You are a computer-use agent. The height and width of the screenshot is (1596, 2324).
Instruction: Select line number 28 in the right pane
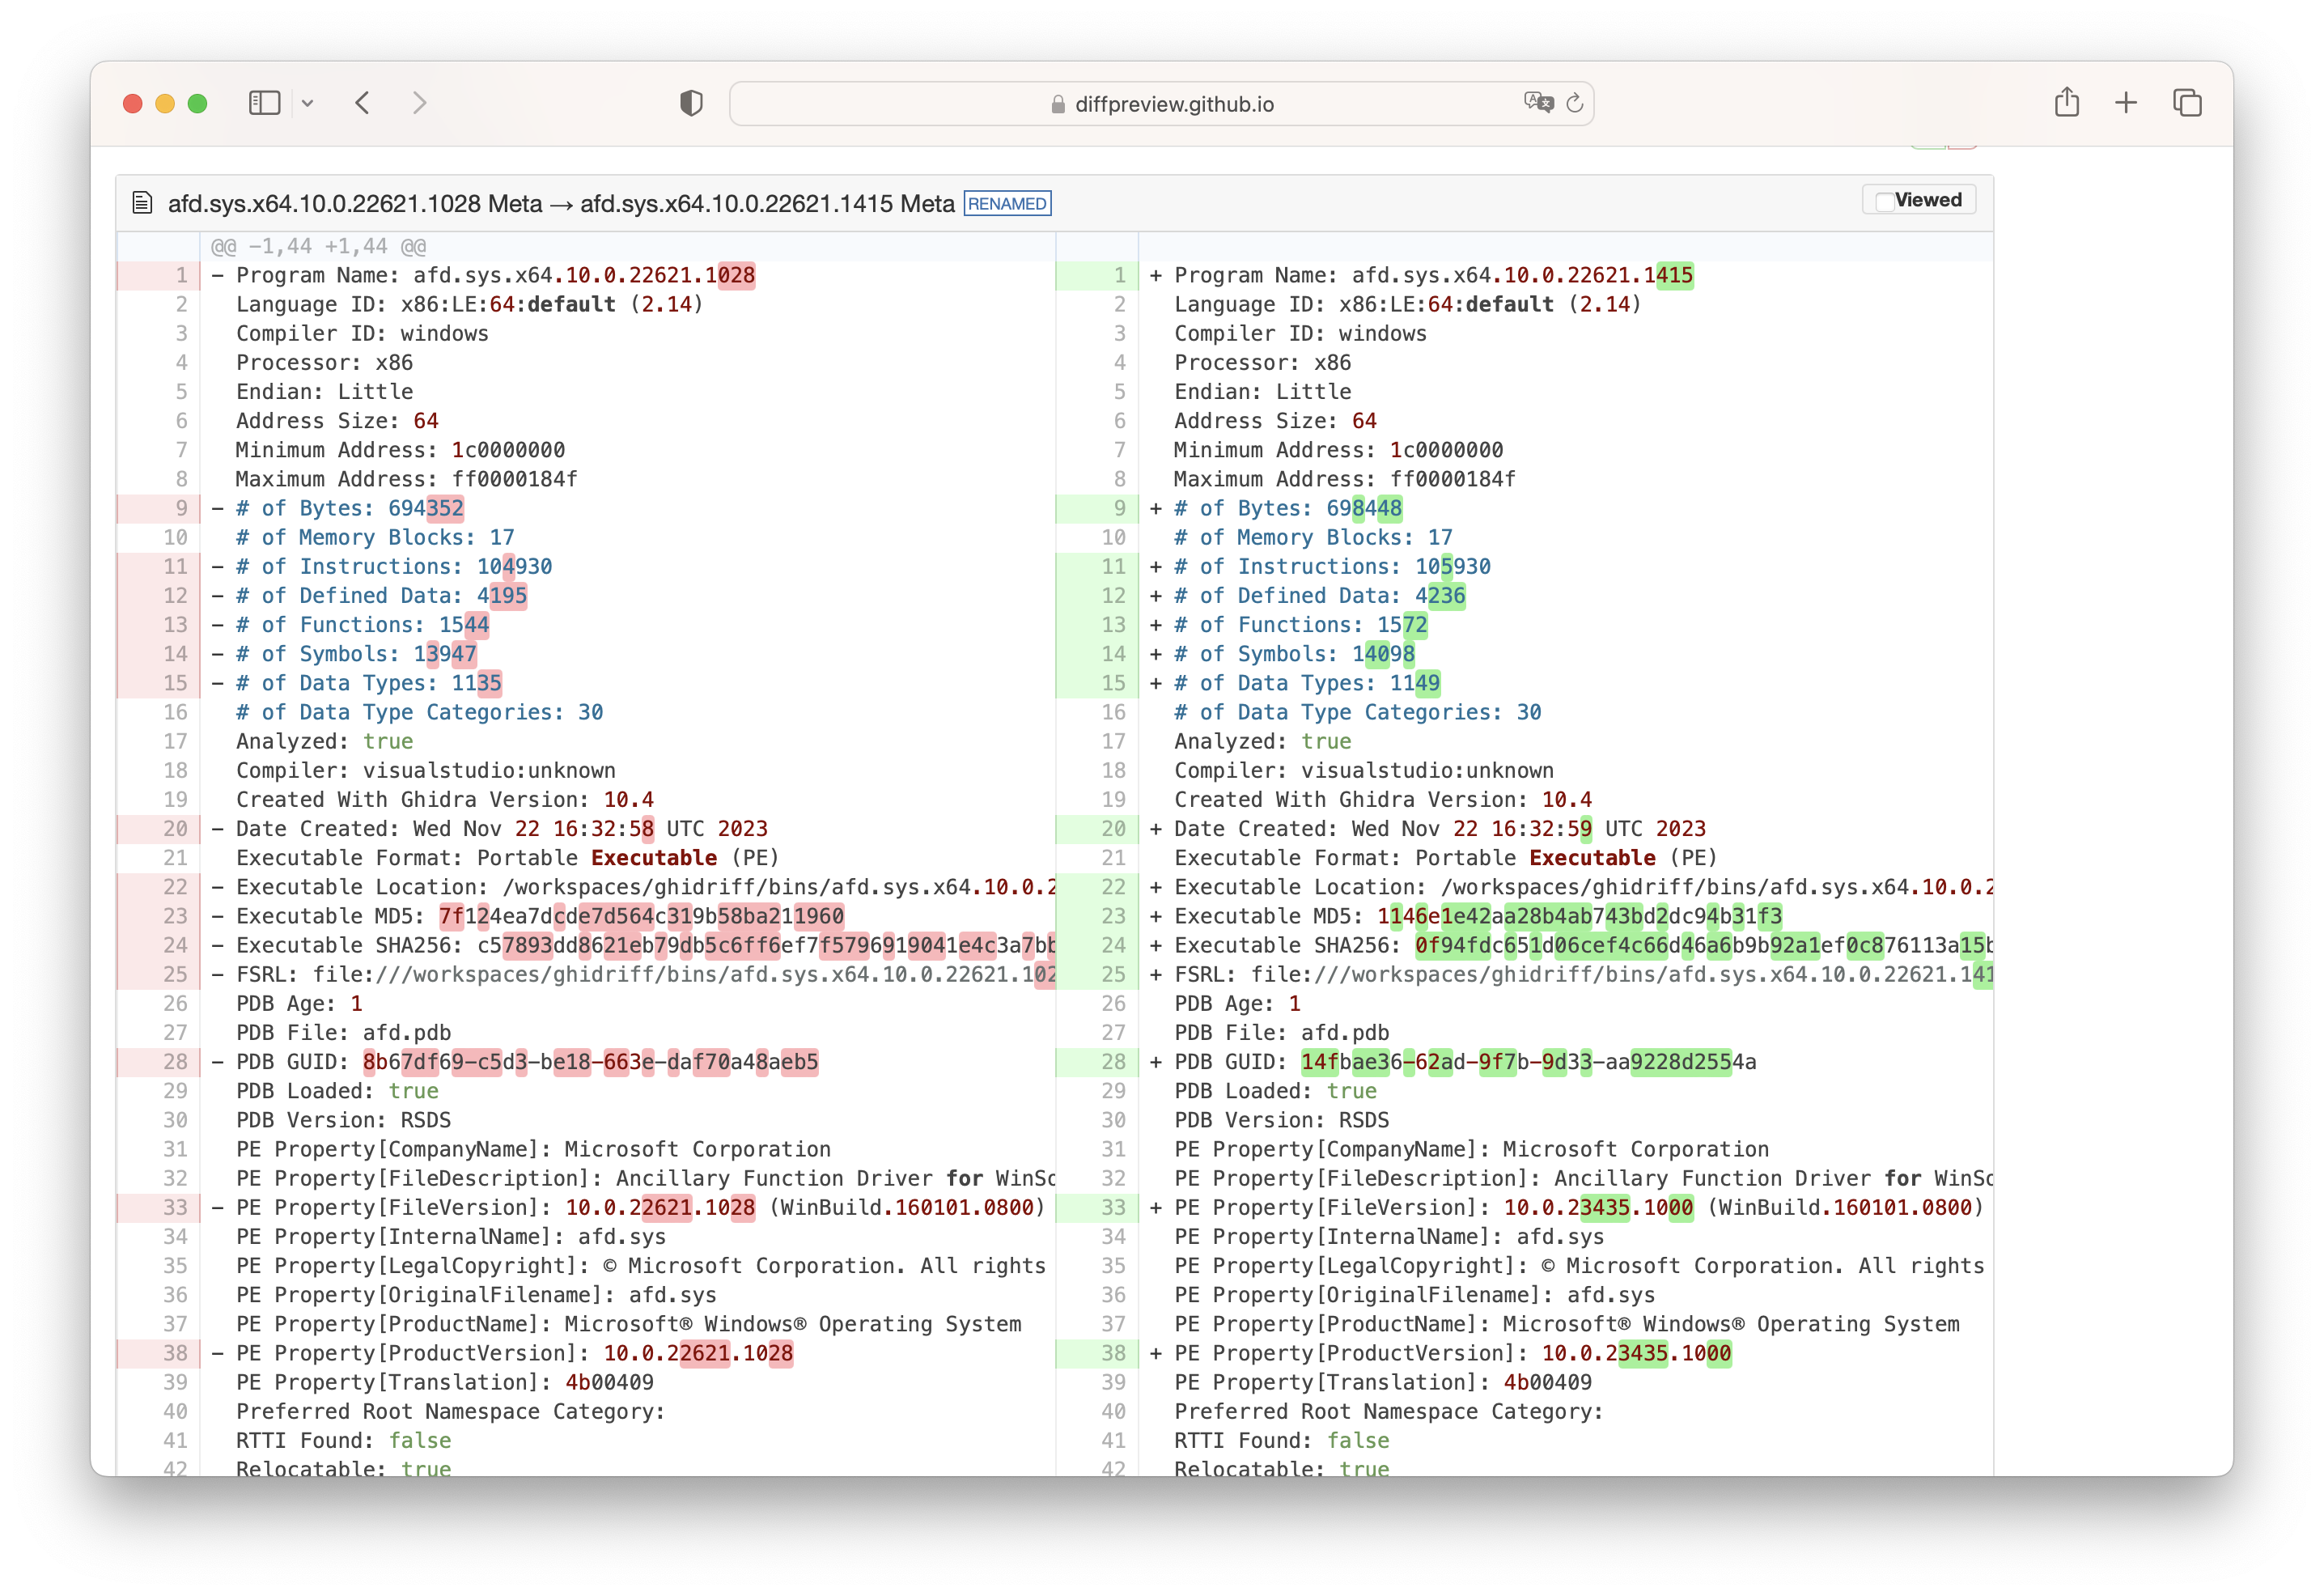point(1113,1062)
